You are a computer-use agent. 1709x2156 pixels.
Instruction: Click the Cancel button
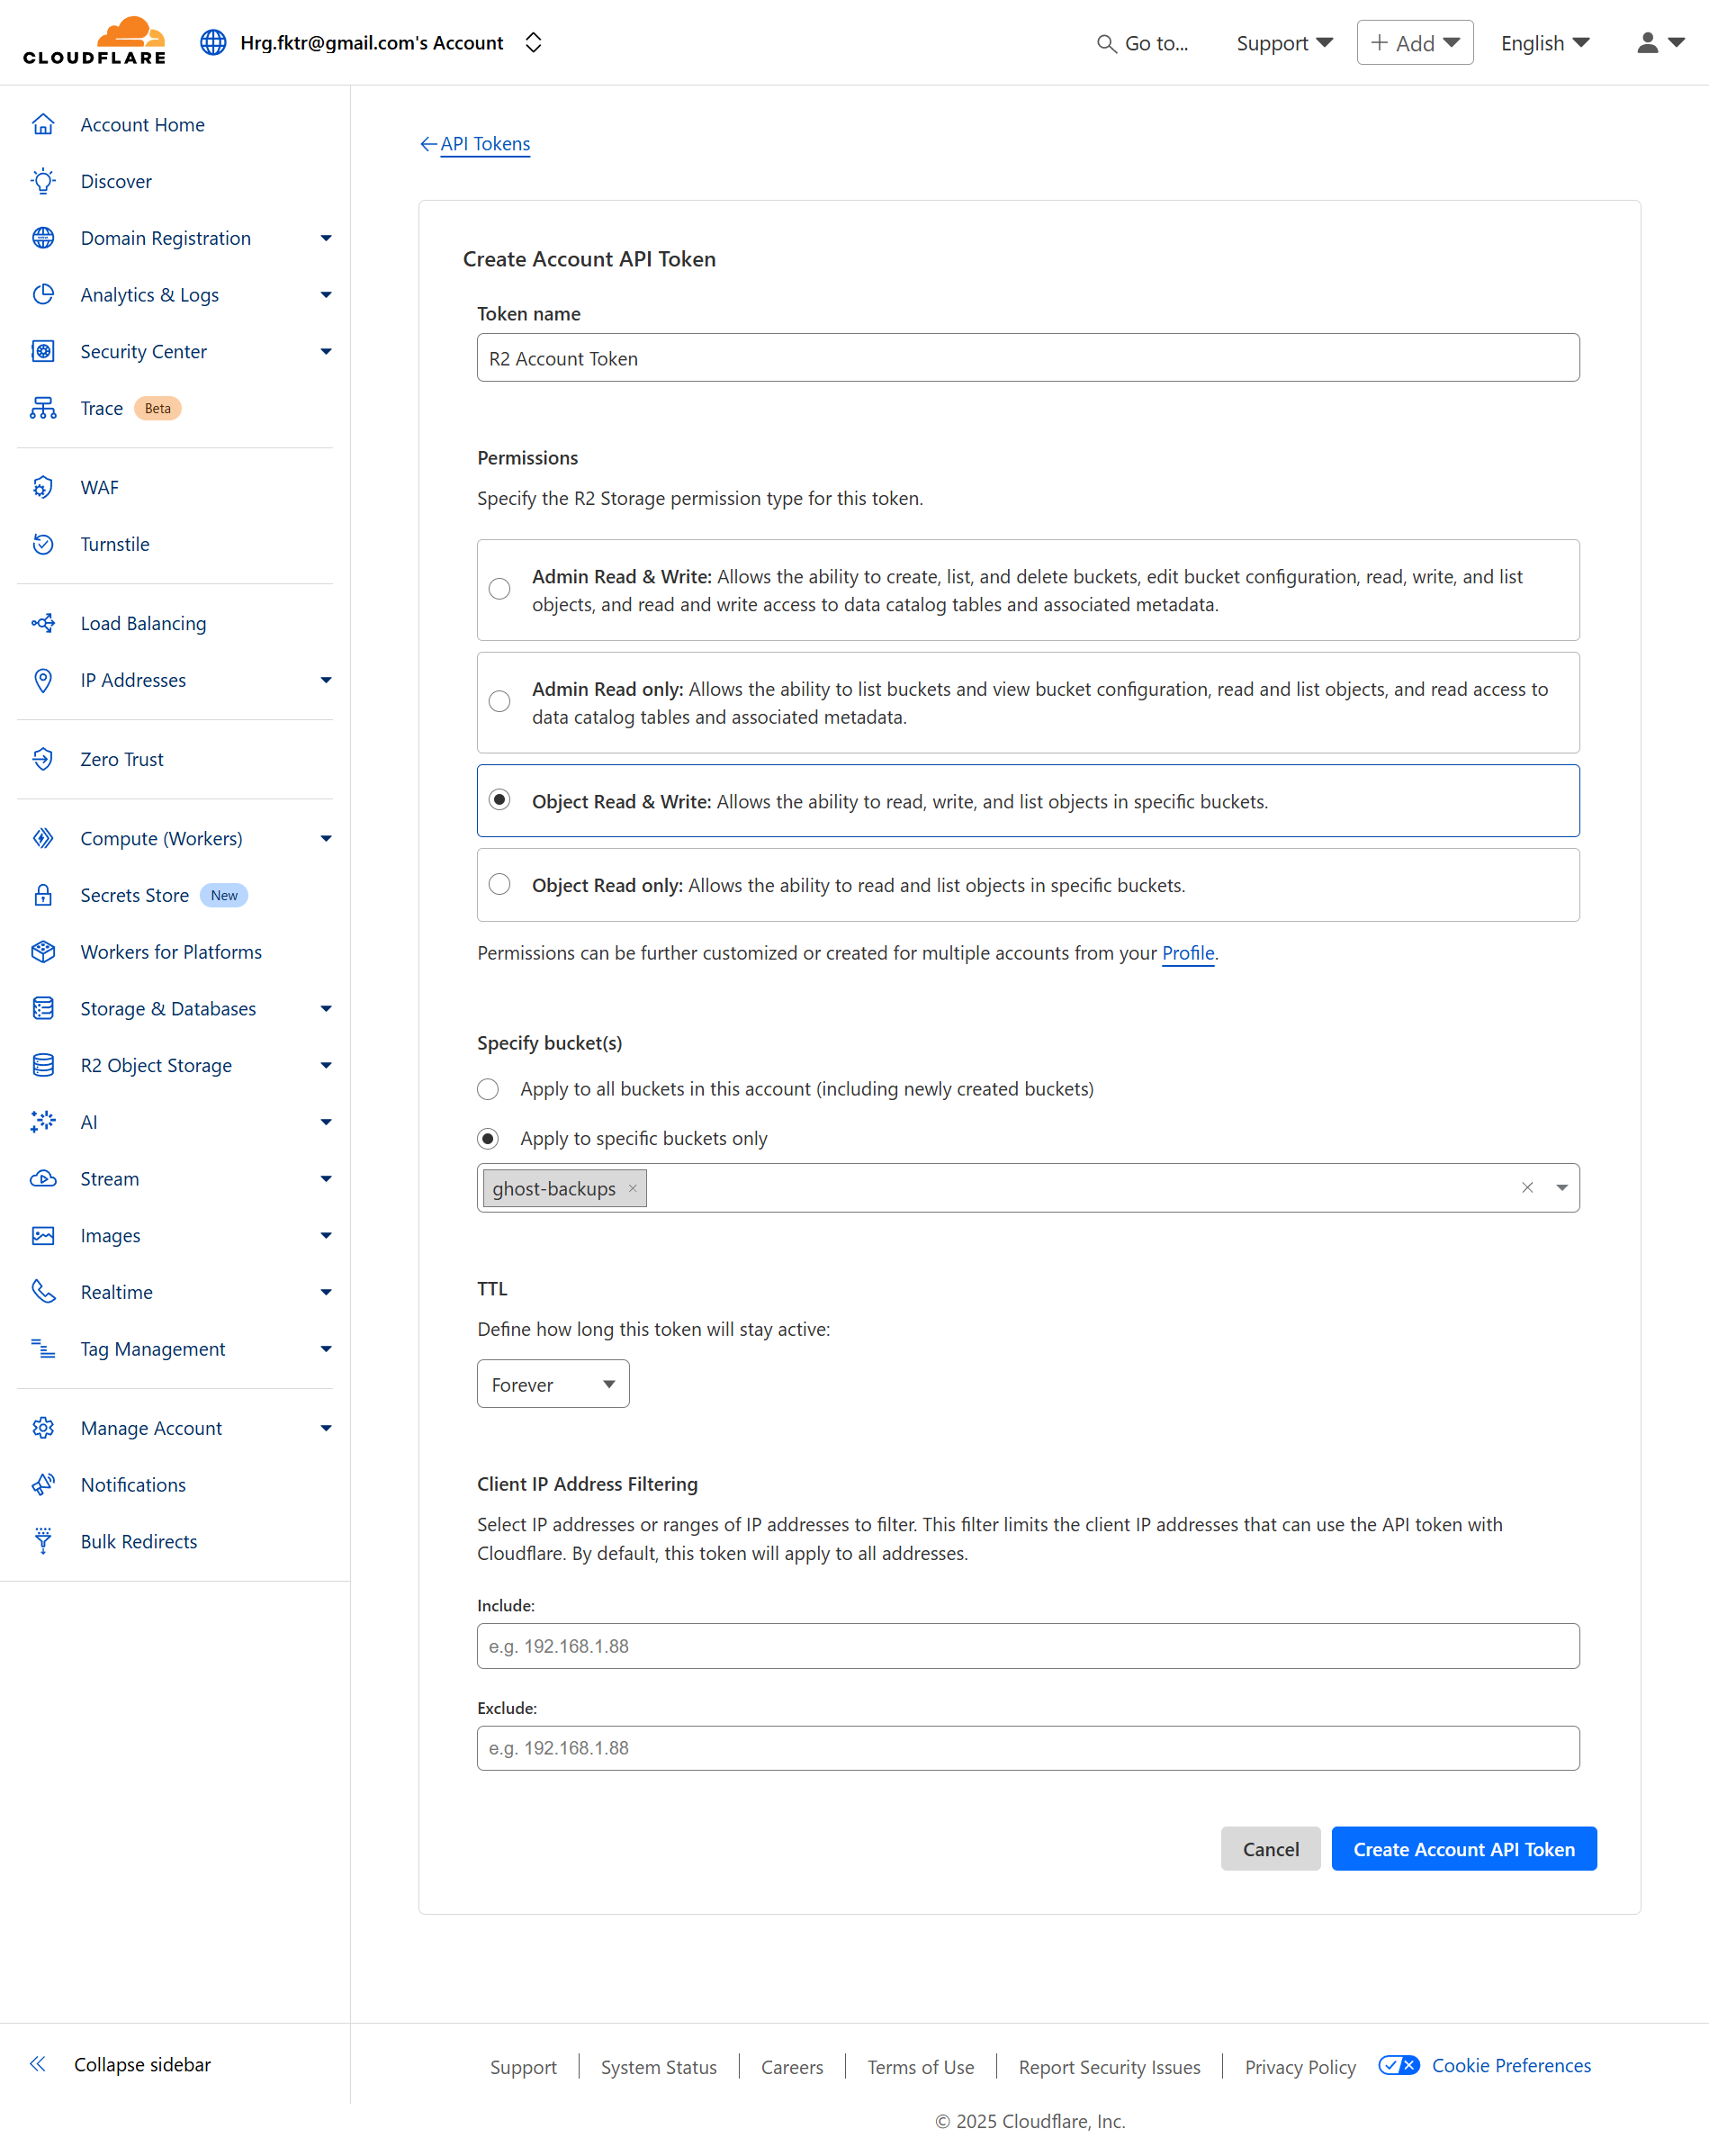1270,1849
